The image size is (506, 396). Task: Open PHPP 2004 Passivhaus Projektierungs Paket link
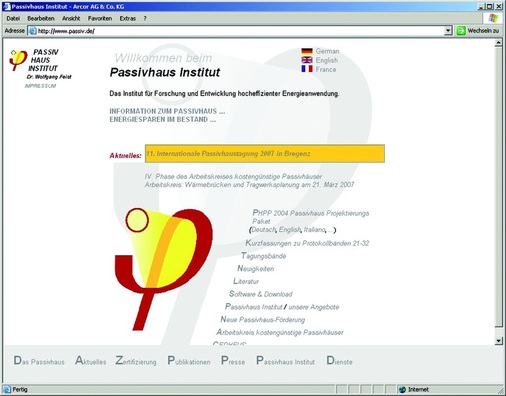pos(311,217)
